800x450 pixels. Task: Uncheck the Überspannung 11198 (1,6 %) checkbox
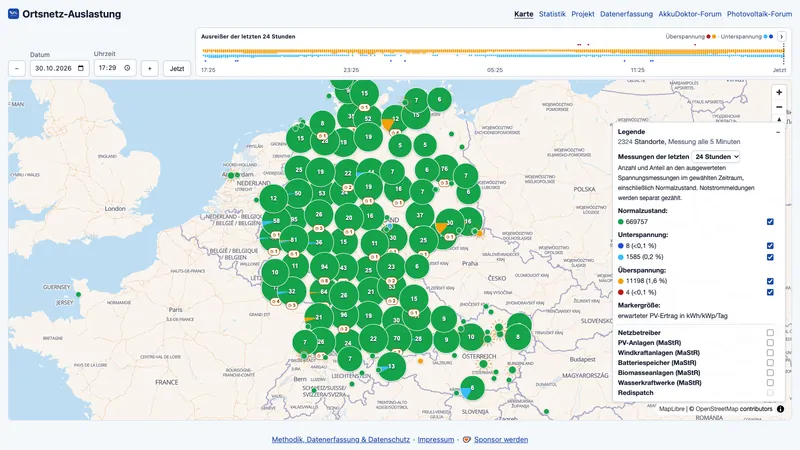[770, 281]
